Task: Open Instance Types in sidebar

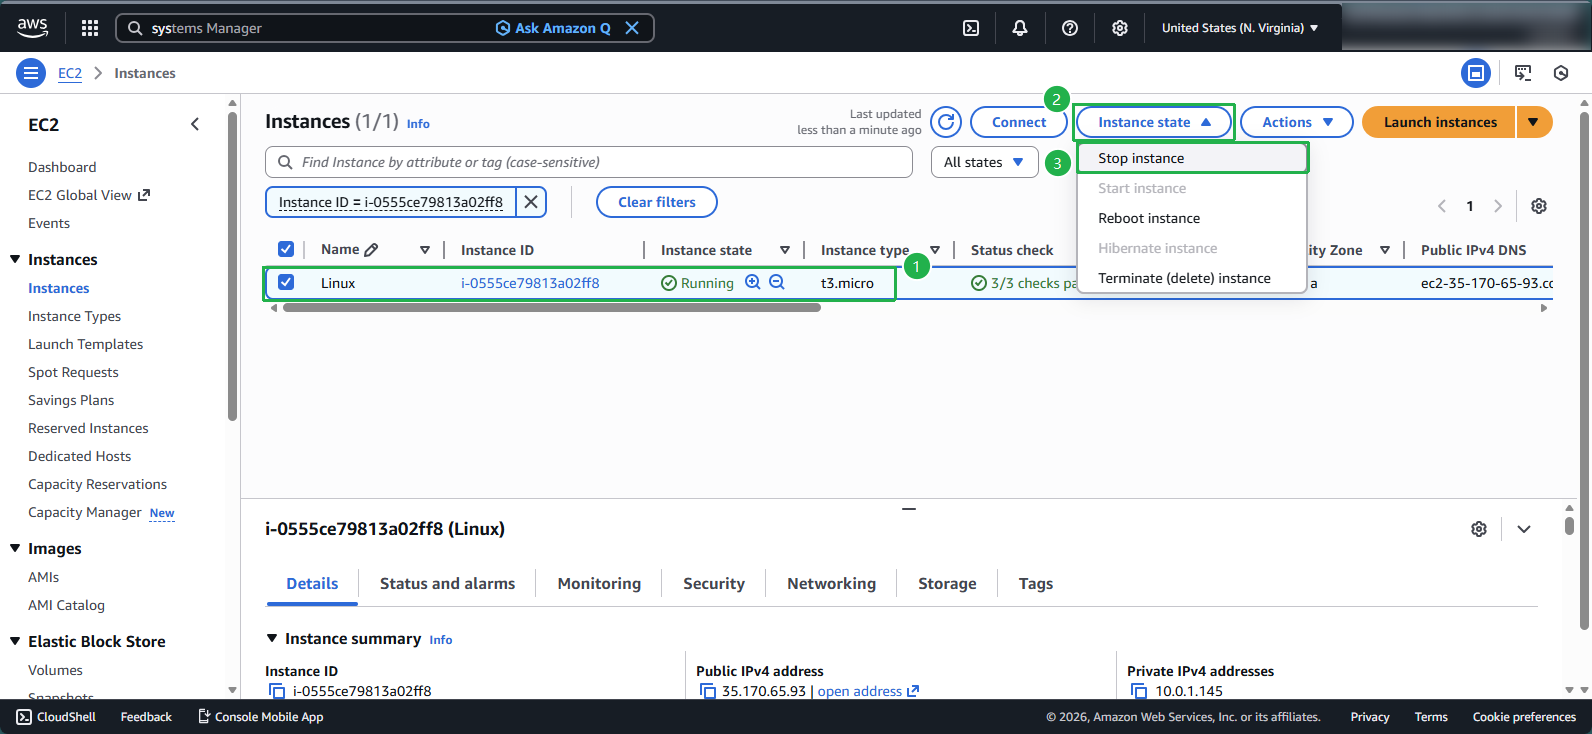Action: [x=75, y=316]
